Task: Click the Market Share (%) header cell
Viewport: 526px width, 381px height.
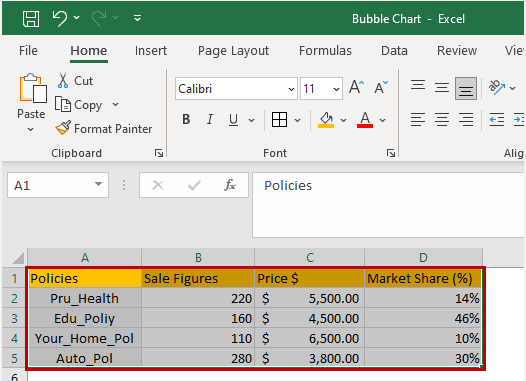Action: click(423, 278)
